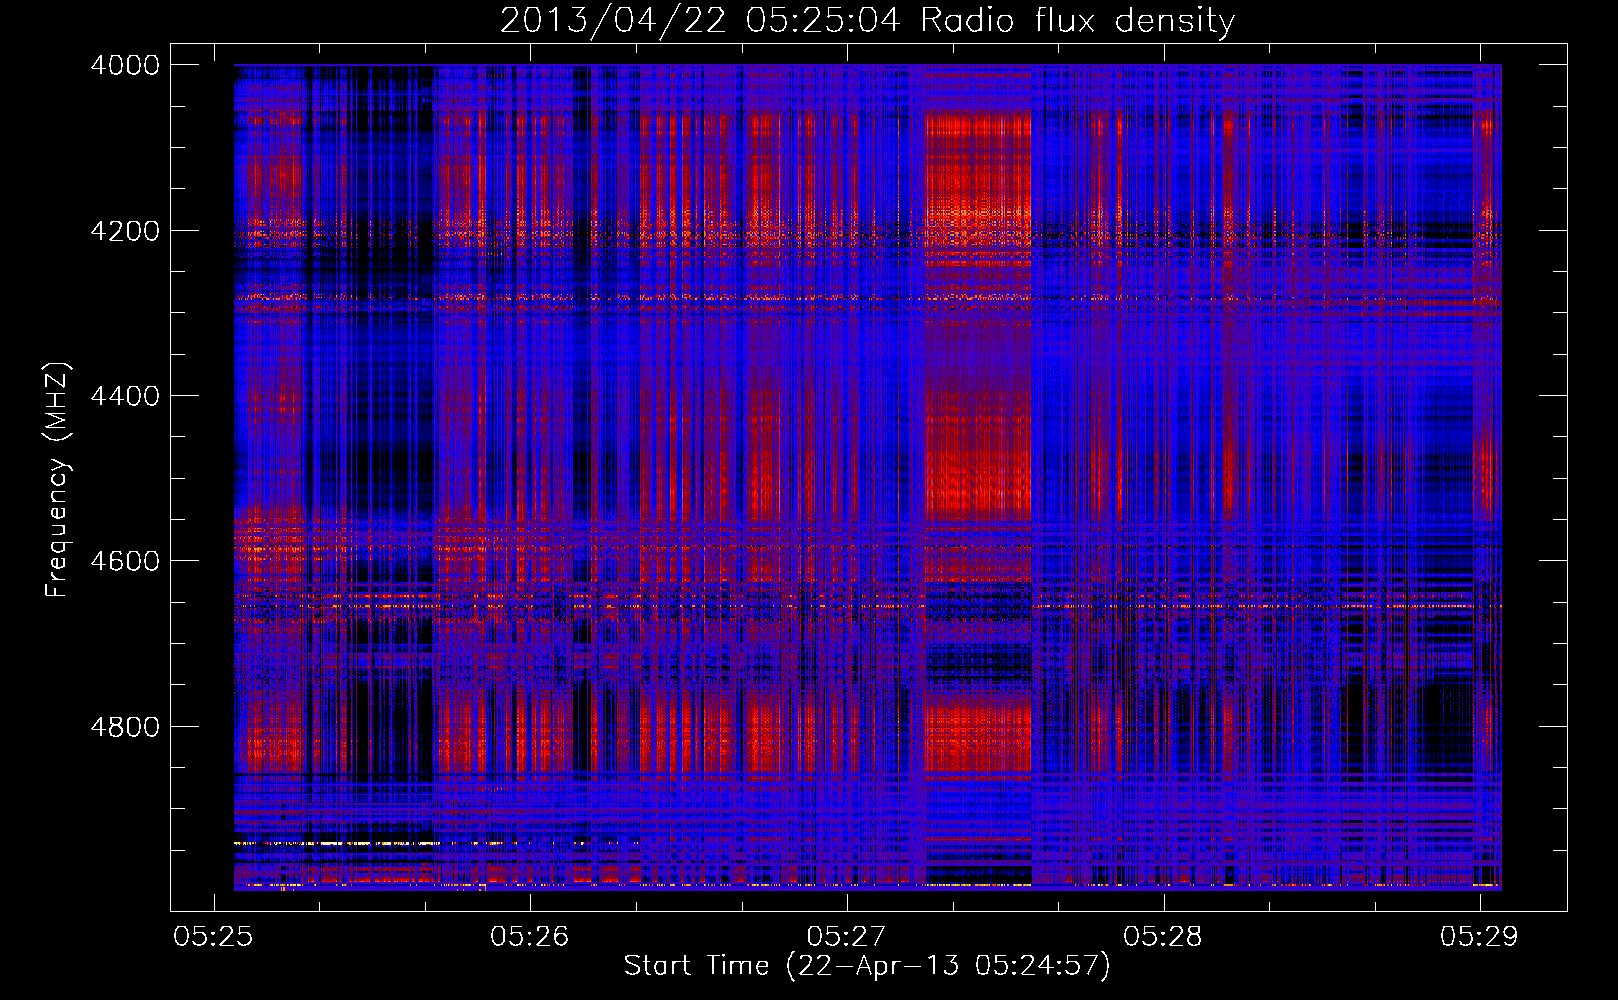Screen dimensions: 1618x1000
Task: Select the 4800 frequency axis label
Action: 125,727
